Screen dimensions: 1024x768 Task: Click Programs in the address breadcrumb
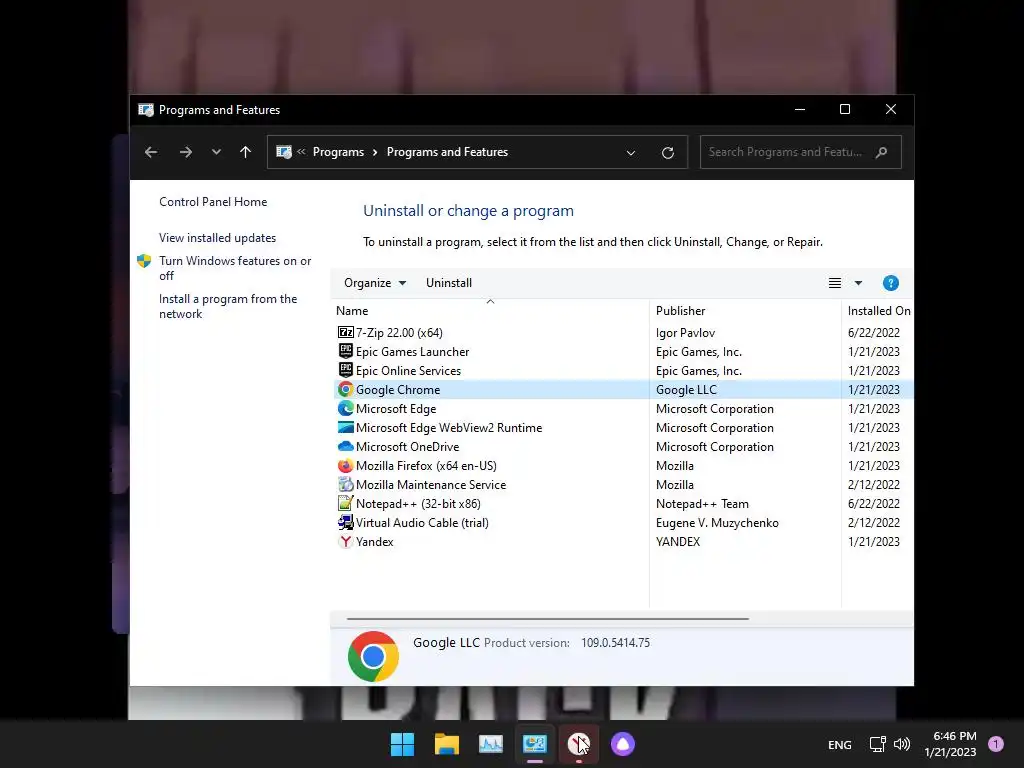pos(338,152)
